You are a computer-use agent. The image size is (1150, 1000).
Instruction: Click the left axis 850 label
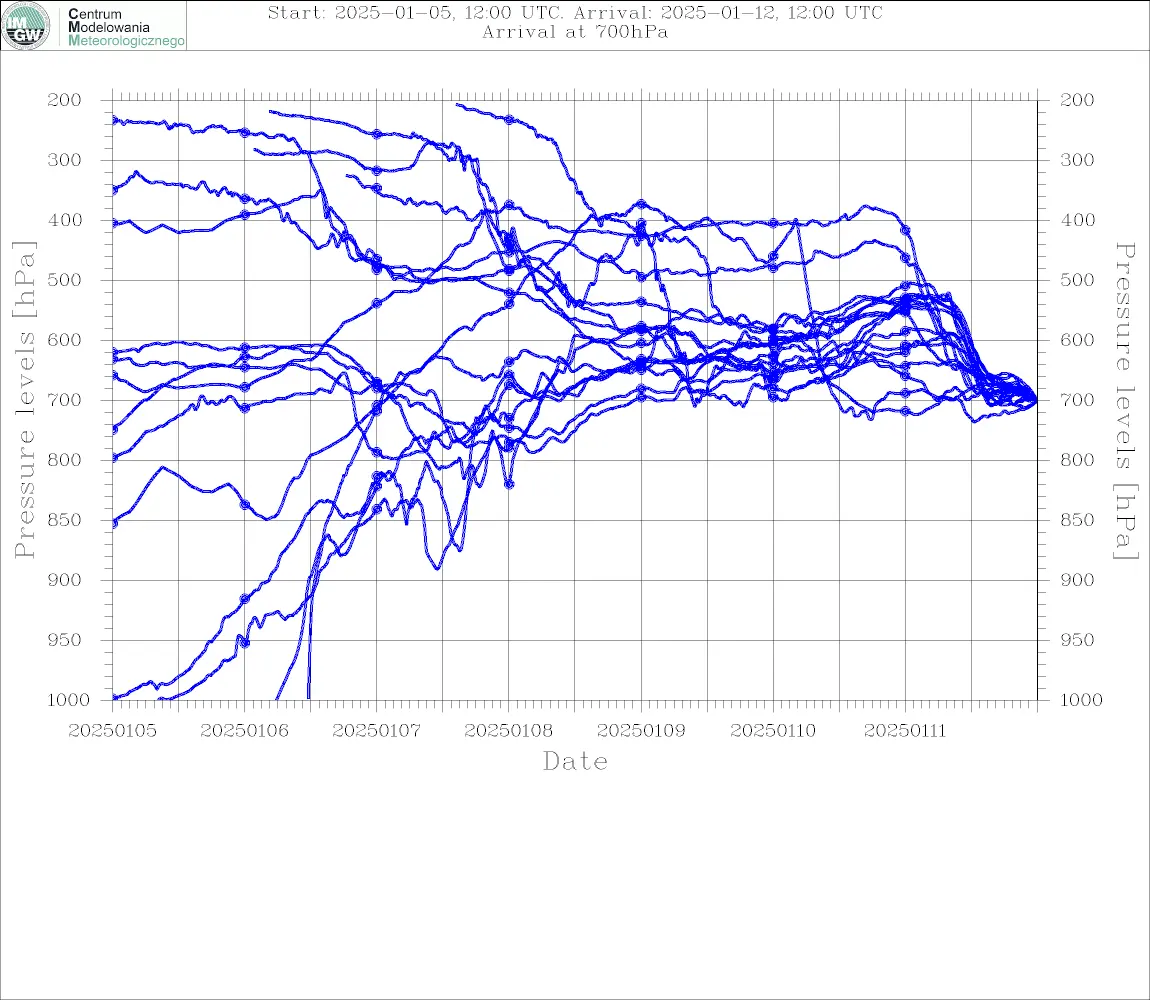coord(65,520)
